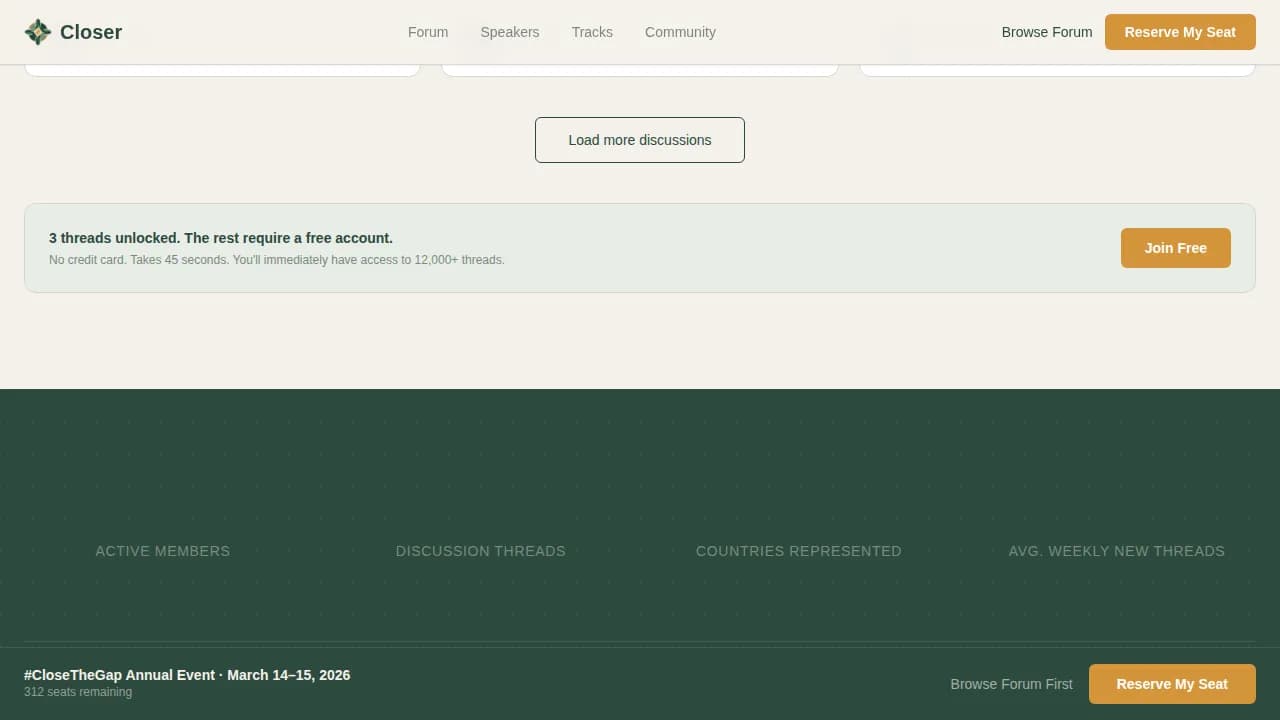Click the Closer logo icon

(37, 31)
